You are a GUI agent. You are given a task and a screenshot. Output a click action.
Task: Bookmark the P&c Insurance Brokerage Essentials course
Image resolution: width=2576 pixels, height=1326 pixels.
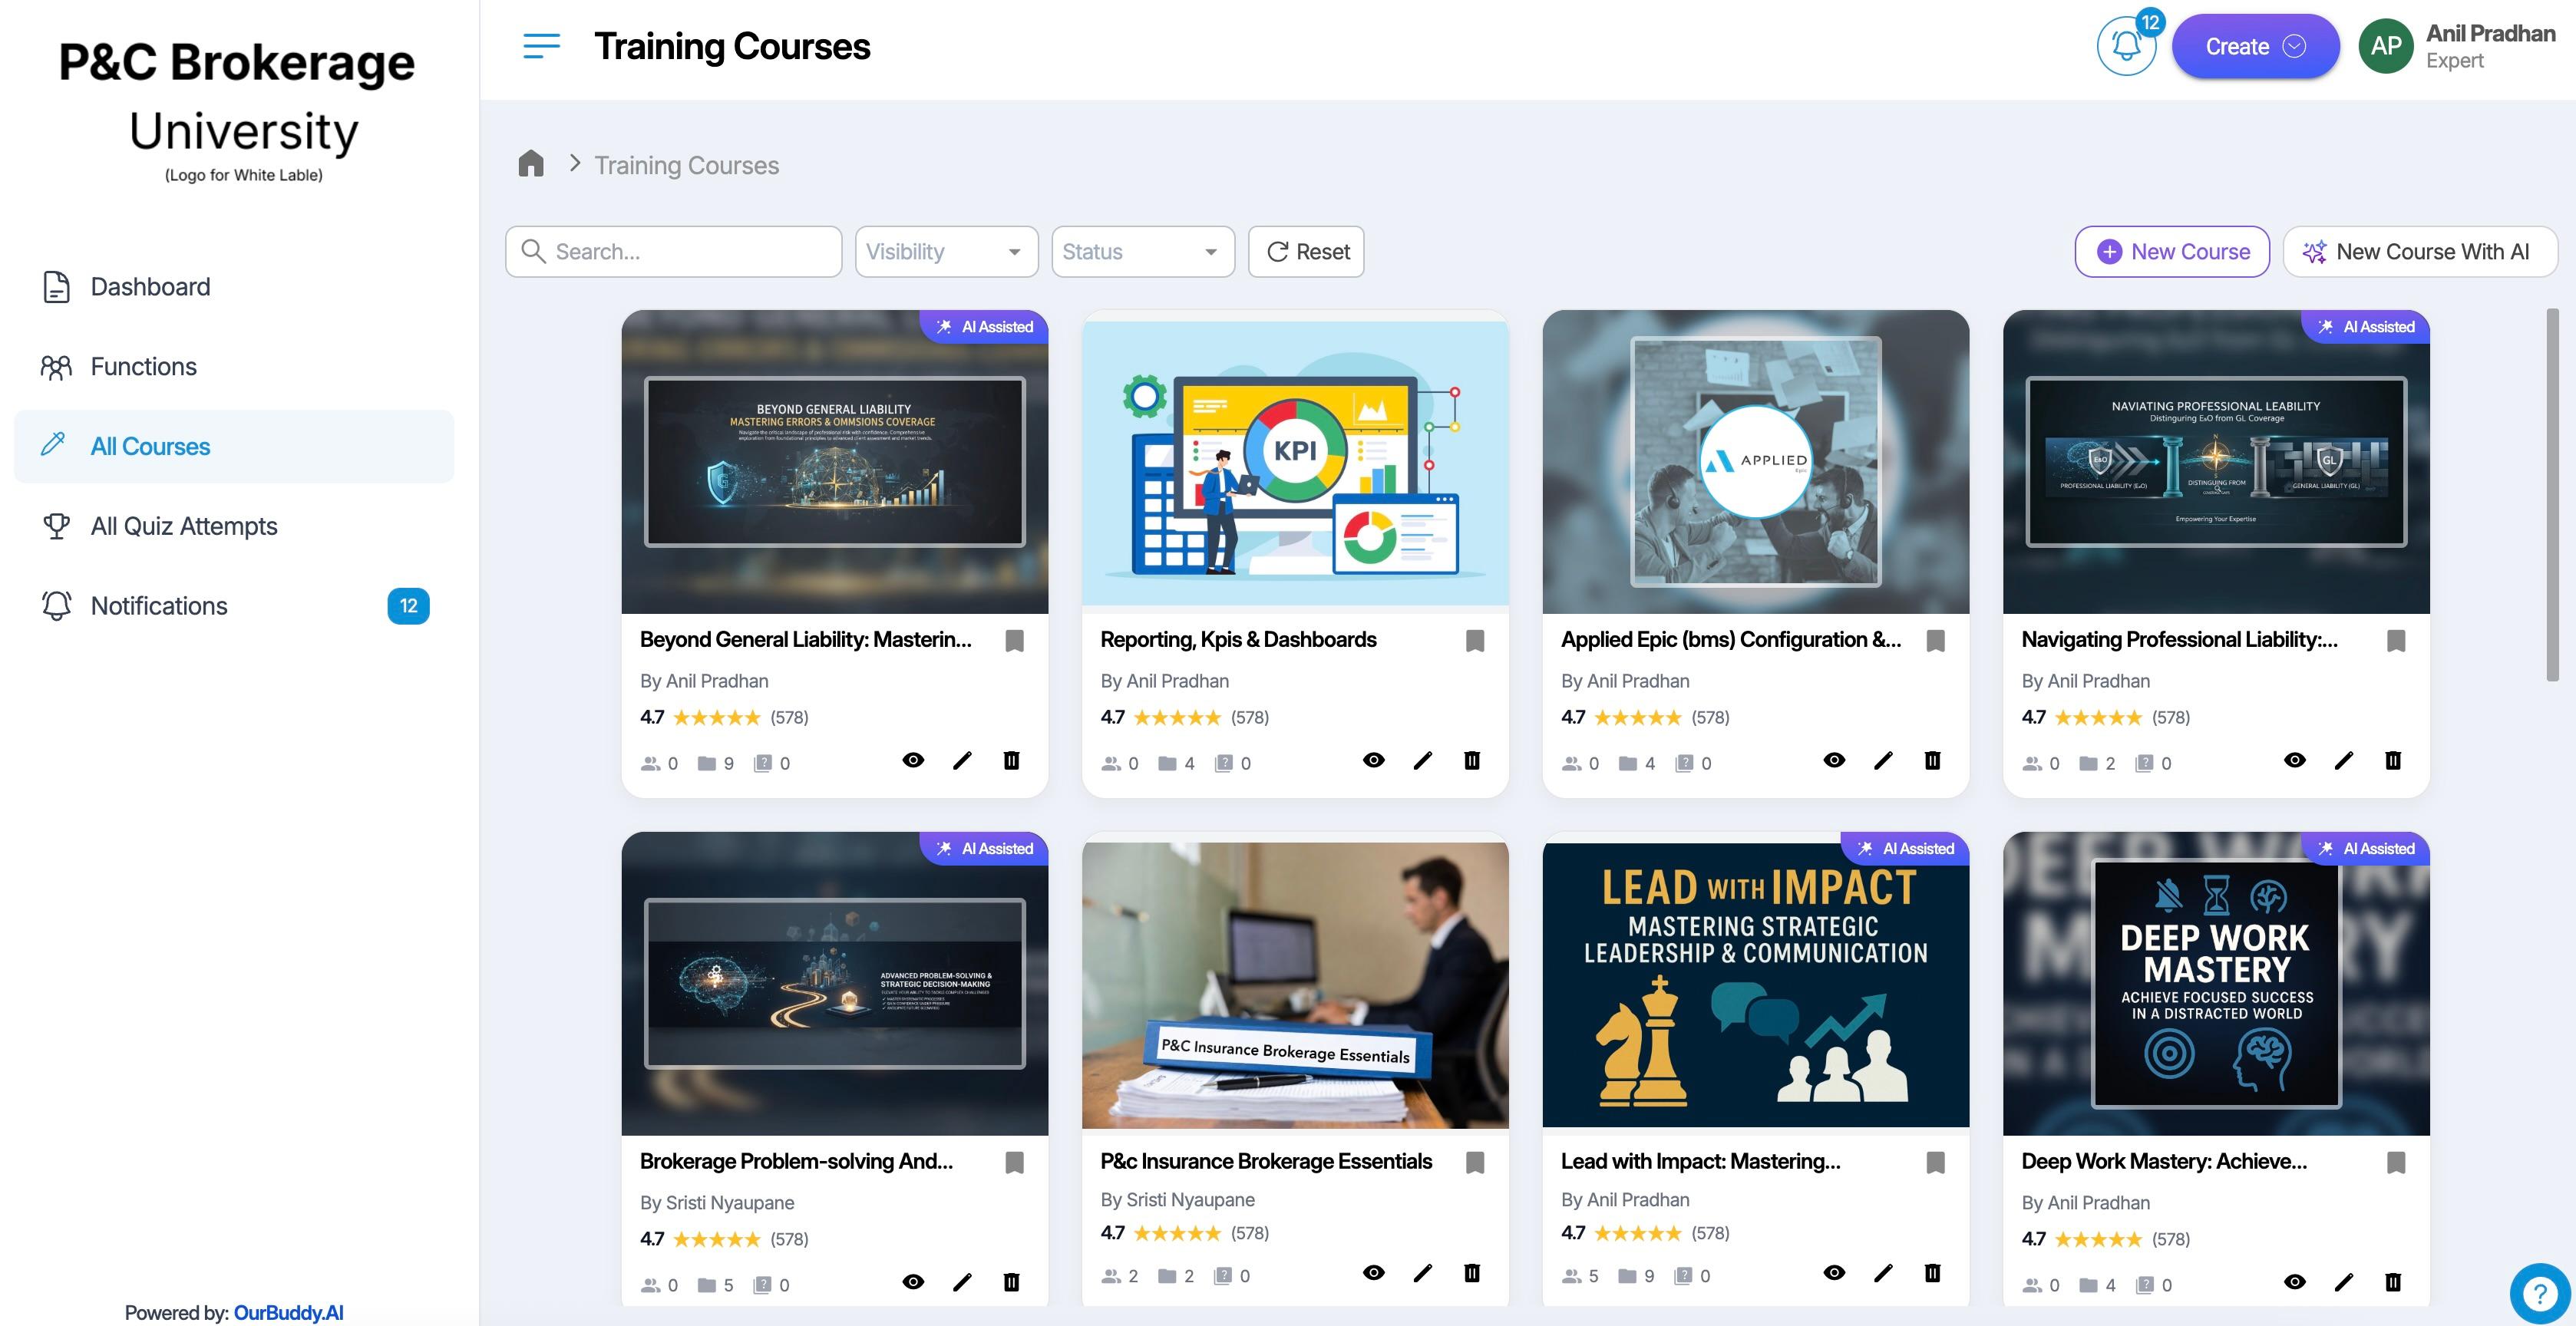[x=1476, y=1161]
